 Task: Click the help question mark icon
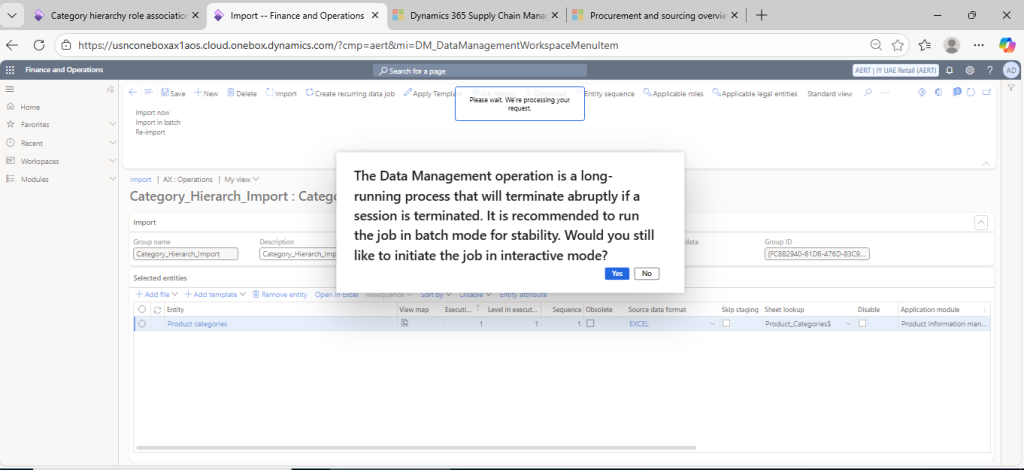(989, 70)
